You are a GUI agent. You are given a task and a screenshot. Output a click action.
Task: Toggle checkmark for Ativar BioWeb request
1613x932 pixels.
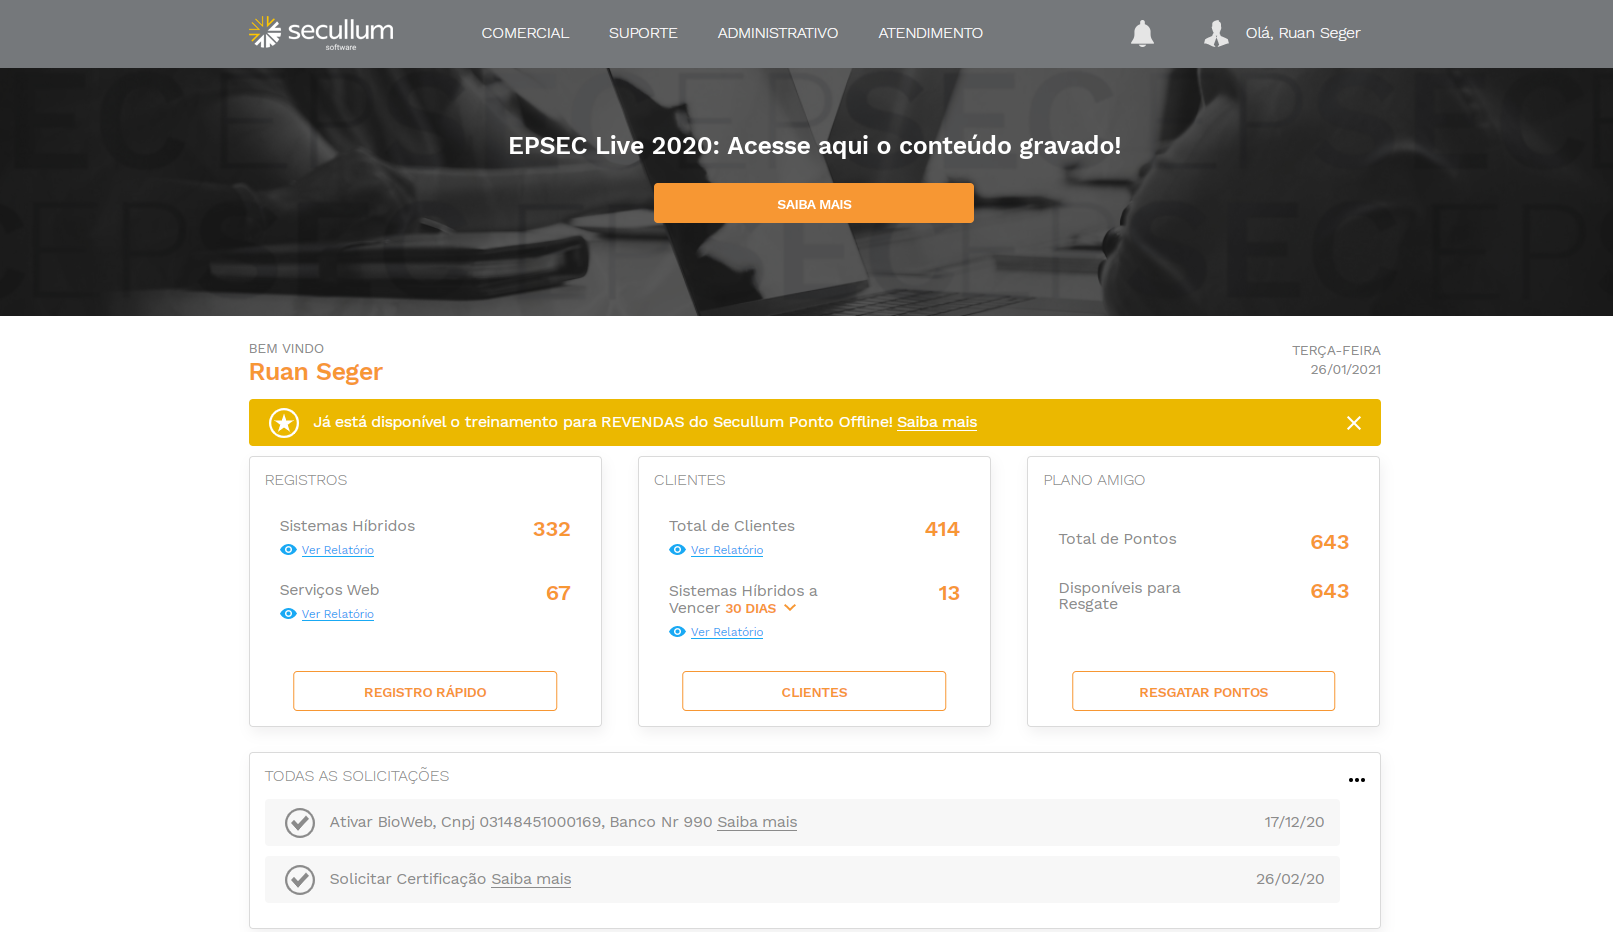click(x=300, y=823)
